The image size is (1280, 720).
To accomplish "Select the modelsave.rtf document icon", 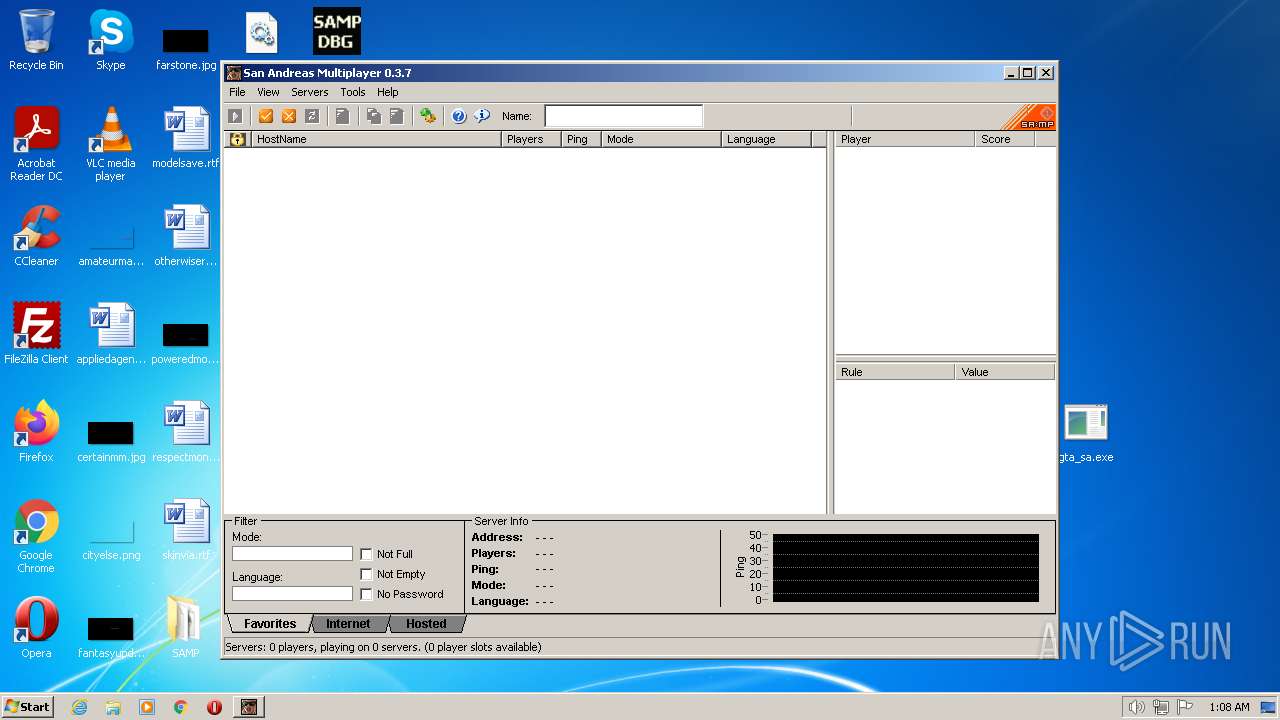I will [x=186, y=138].
